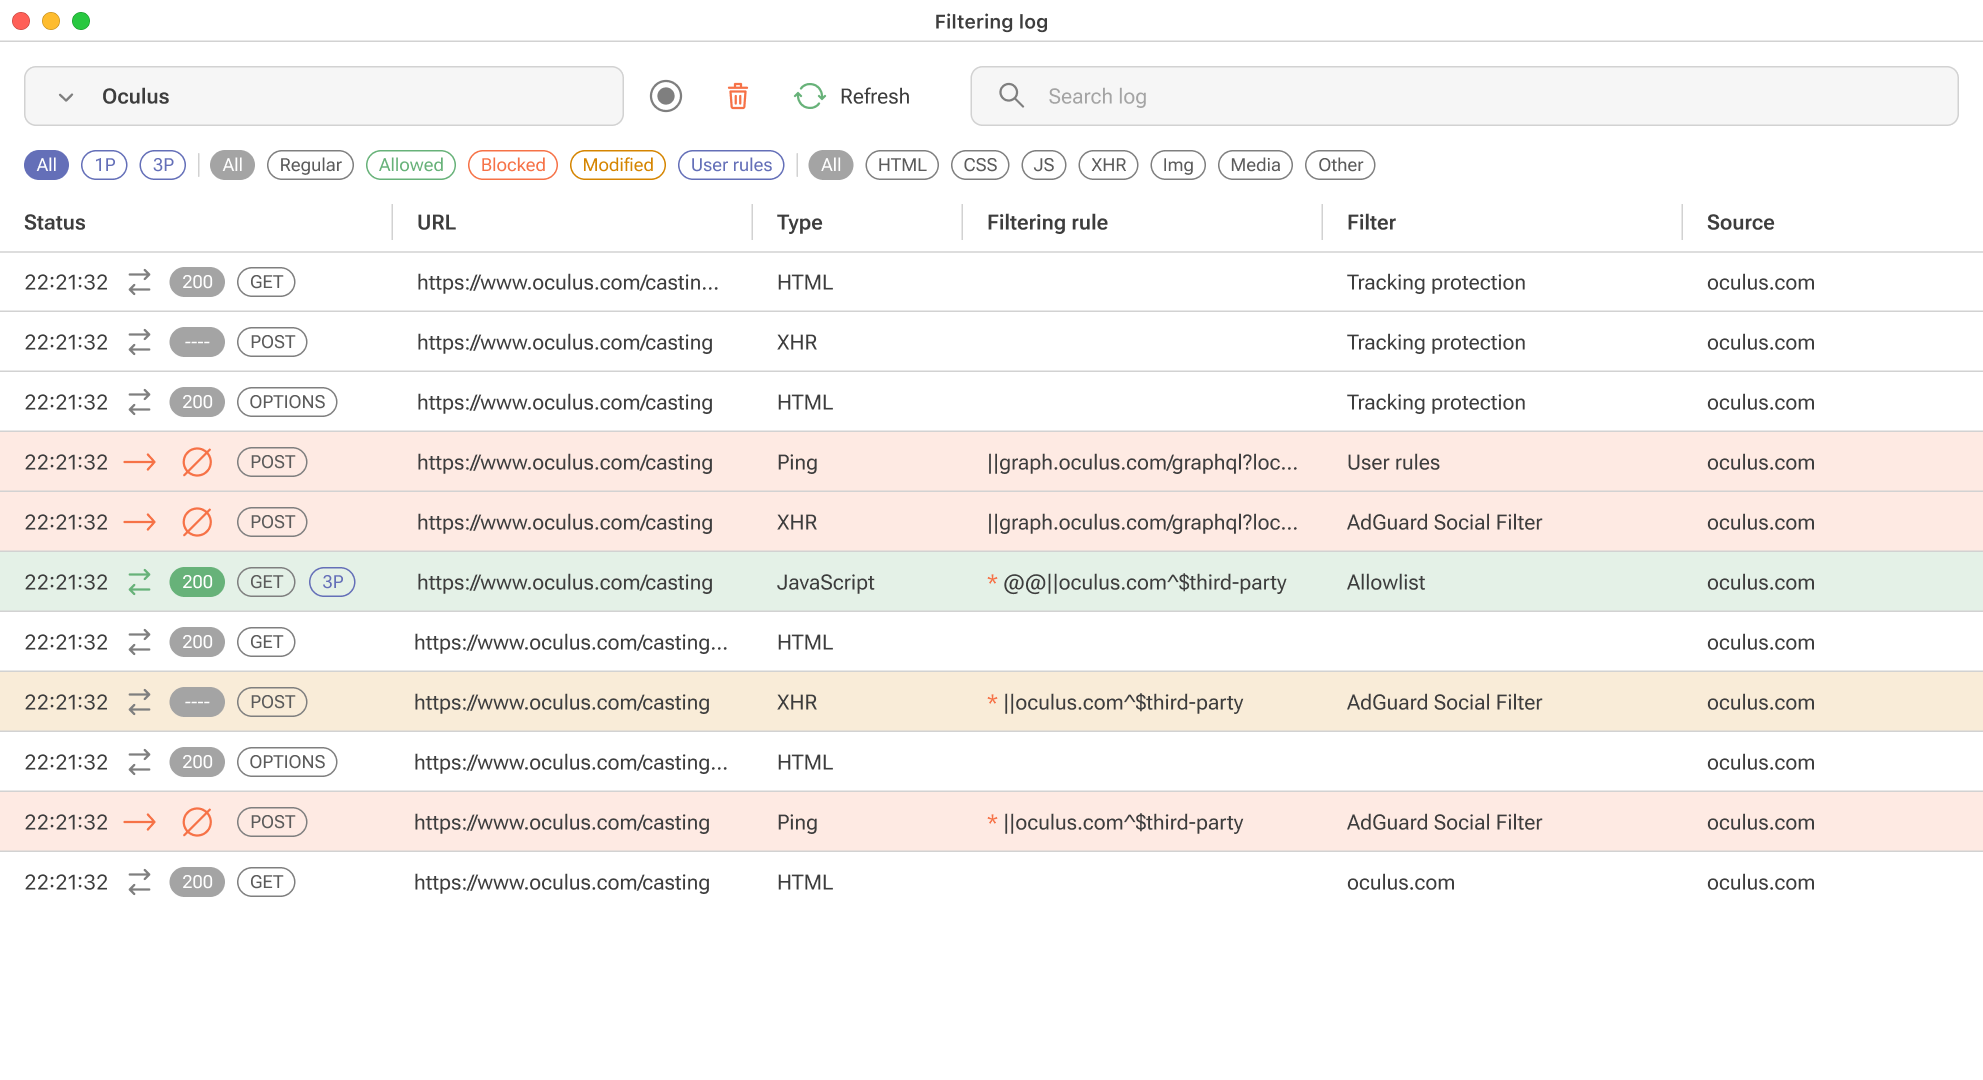The height and width of the screenshot is (1080, 1983).
Task: Show only Modified requests
Action: tap(618, 165)
